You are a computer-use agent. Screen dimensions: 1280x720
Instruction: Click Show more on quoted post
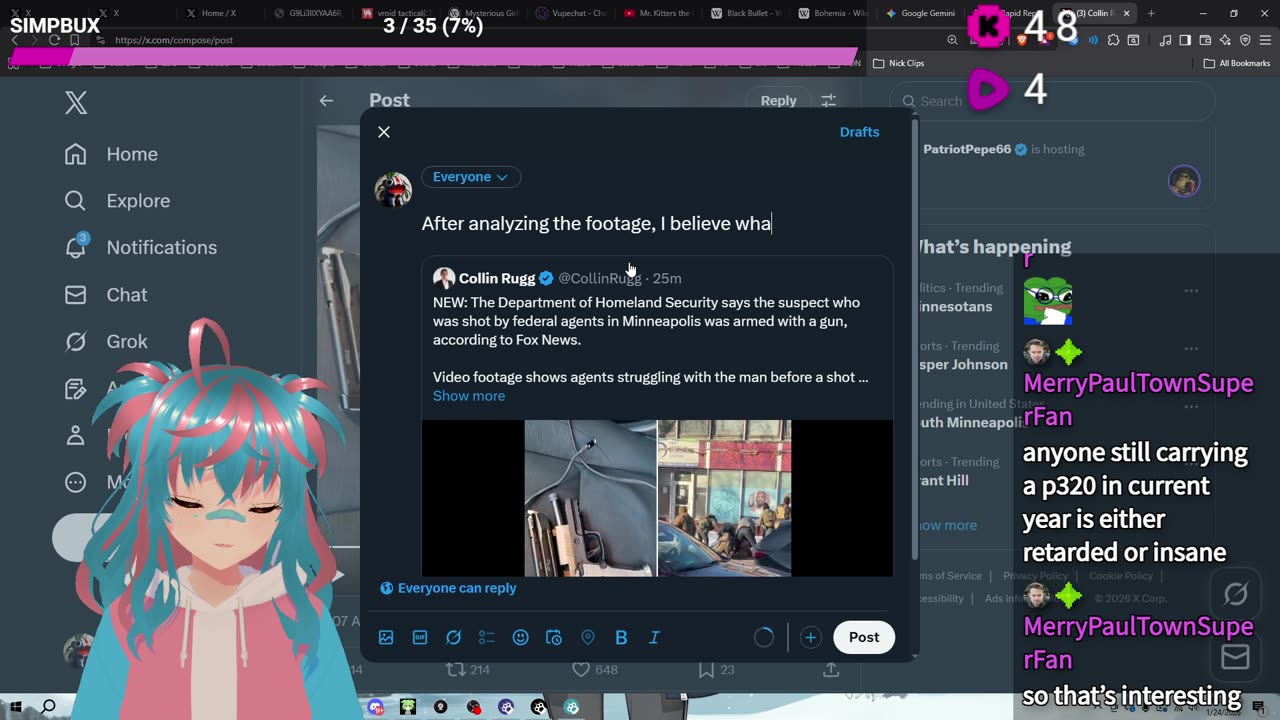[x=469, y=396]
